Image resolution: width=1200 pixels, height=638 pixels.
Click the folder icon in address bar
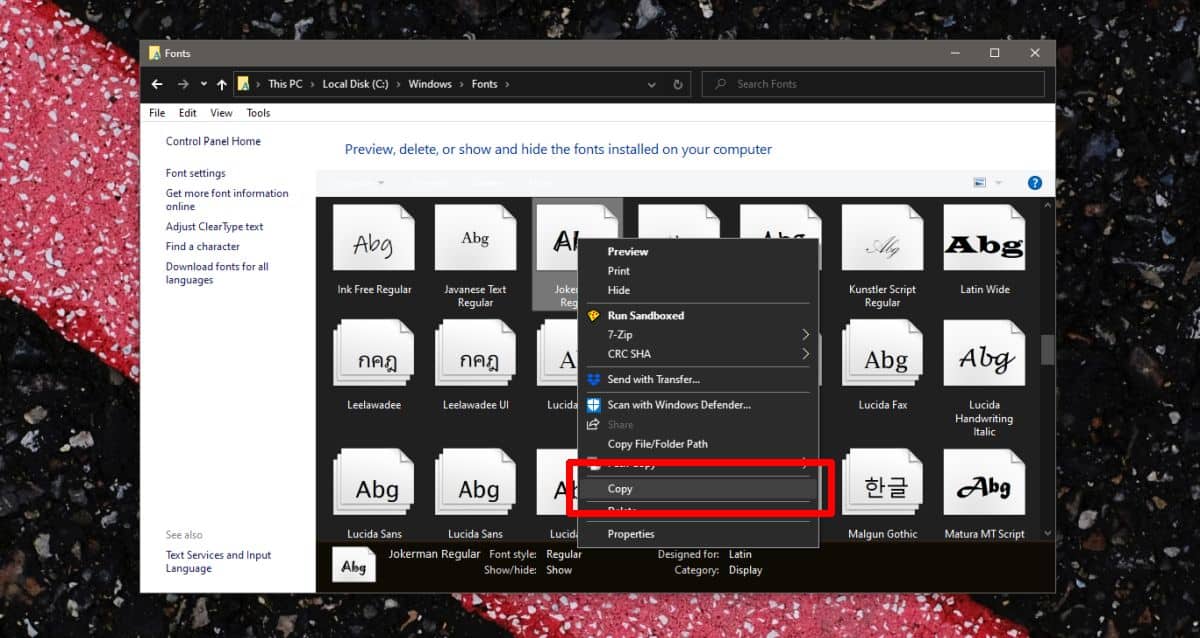click(x=244, y=84)
